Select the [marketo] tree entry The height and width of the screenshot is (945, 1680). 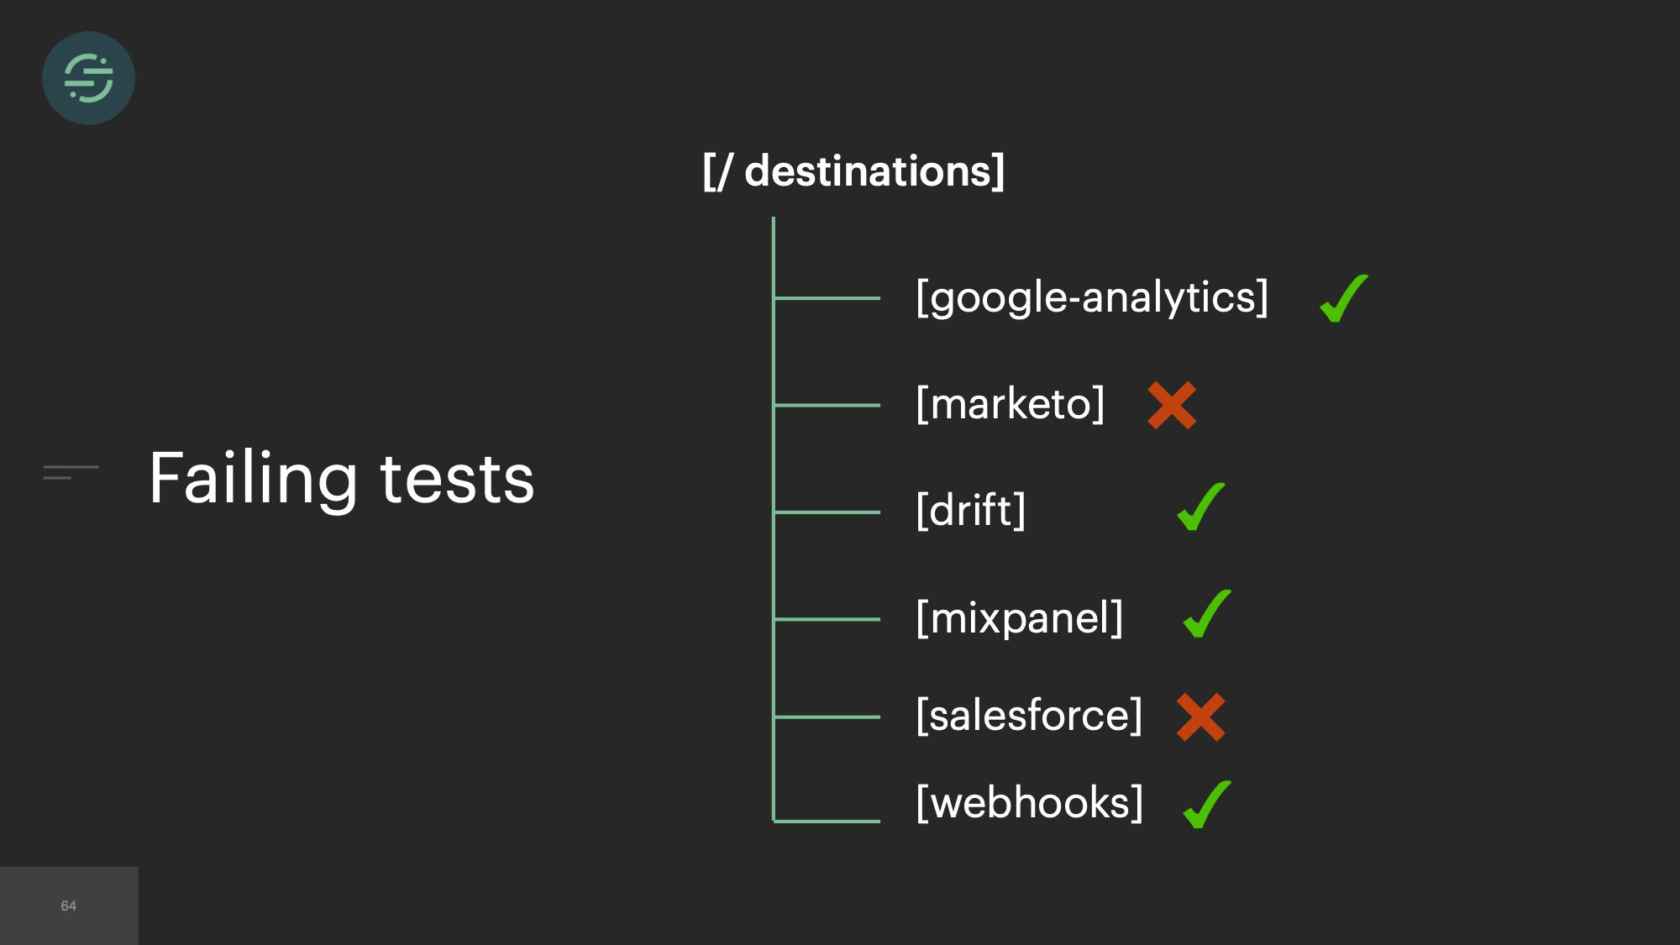click(1010, 405)
